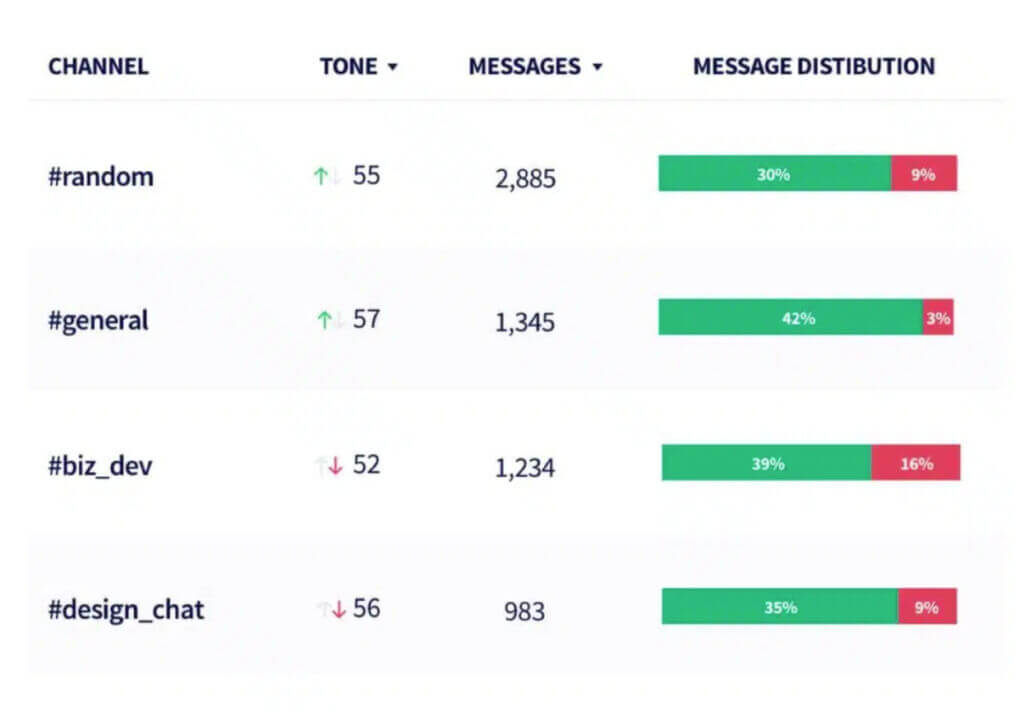
Task: Click the red down arrow for #biz_dev tone
Action: coord(336,466)
